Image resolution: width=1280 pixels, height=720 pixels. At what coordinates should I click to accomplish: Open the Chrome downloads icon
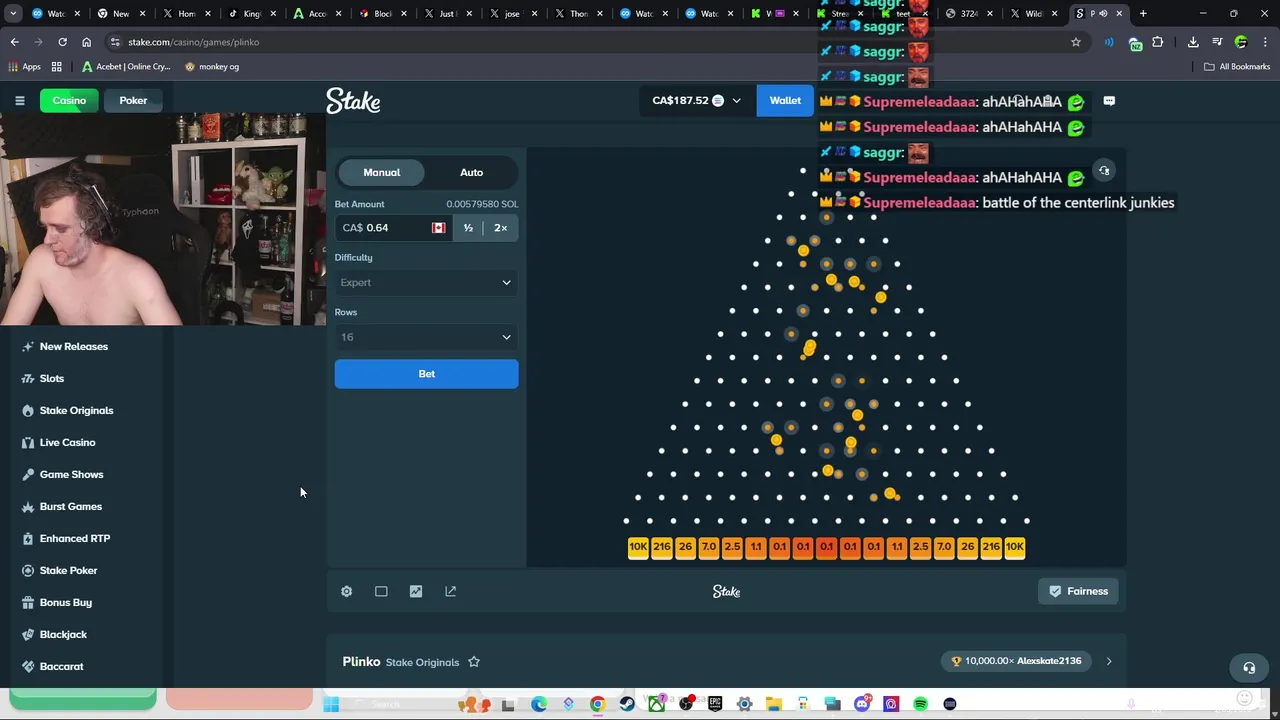[x=1193, y=42]
